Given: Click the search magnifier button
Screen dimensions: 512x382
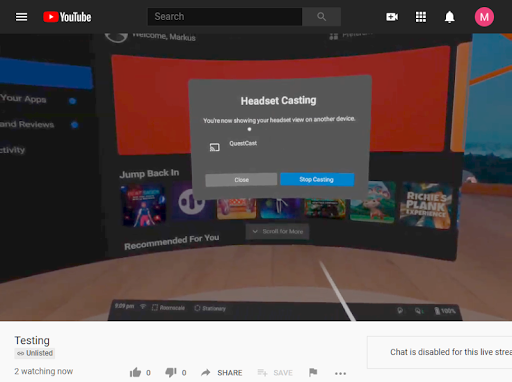Looking at the screenshot, I should click(x=321, y=17).
